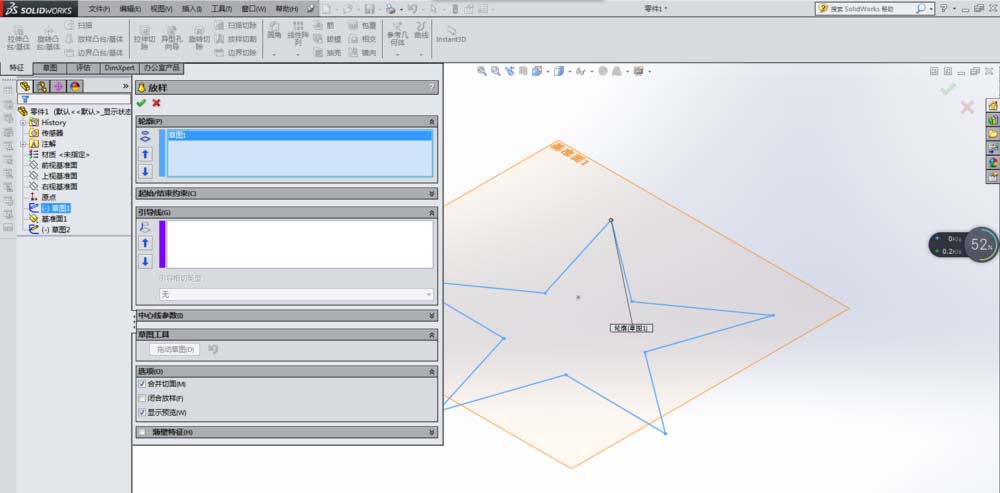Open the DisplayManager color ball tab
Viewport: 1000px width, 493px height.
[75, 86]
